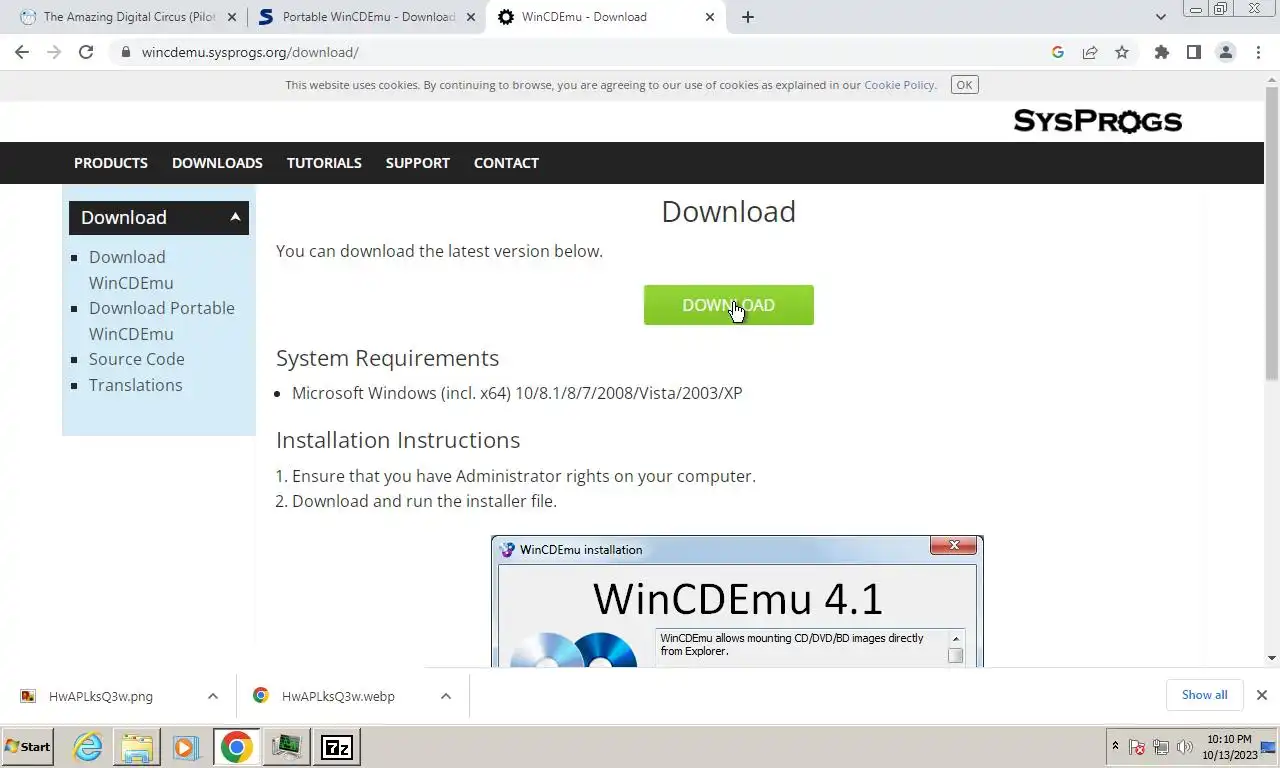Open the Translations sidebar link
The height and width of the screenshot is (768, 1280).
(x=135, y=385)
